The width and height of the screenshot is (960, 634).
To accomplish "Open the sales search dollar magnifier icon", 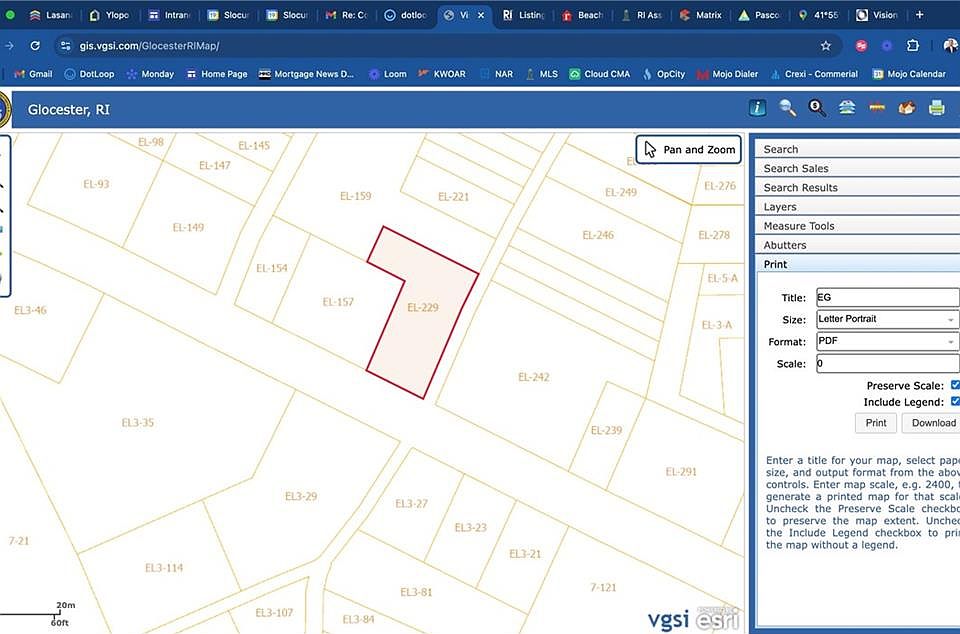I will 817,108.
